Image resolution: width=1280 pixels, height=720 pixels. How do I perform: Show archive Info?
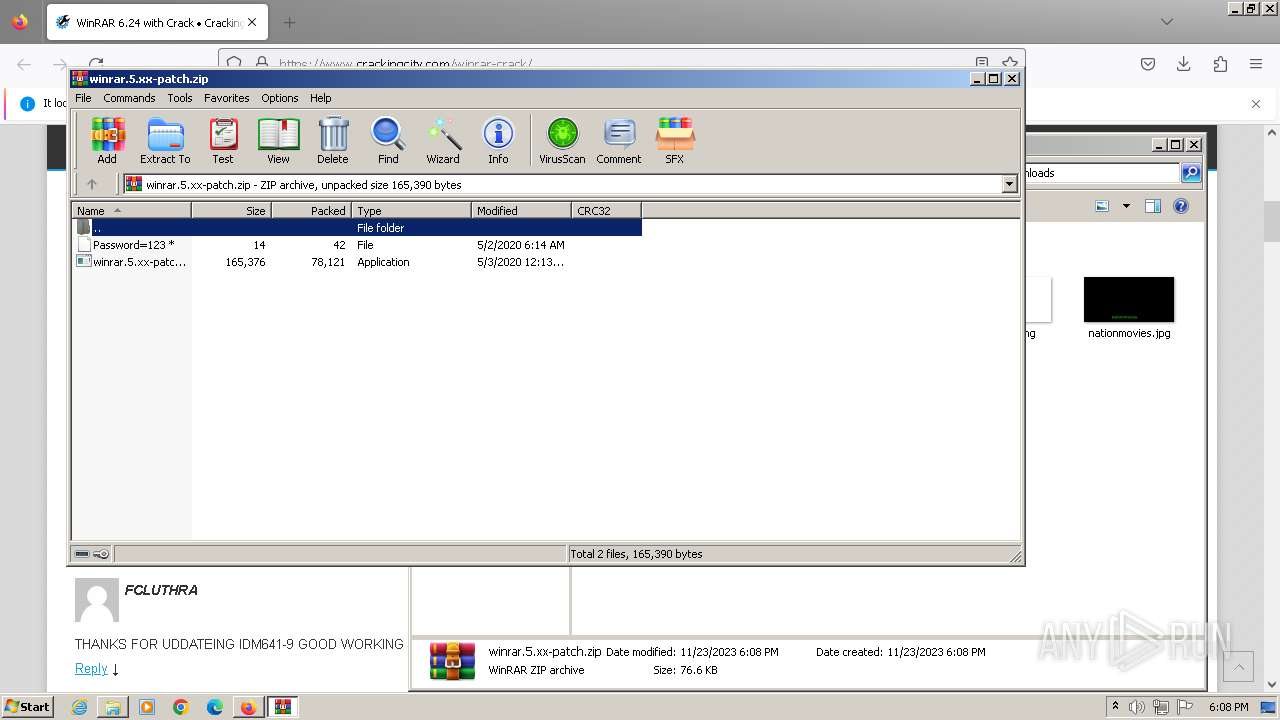(498, 140)
